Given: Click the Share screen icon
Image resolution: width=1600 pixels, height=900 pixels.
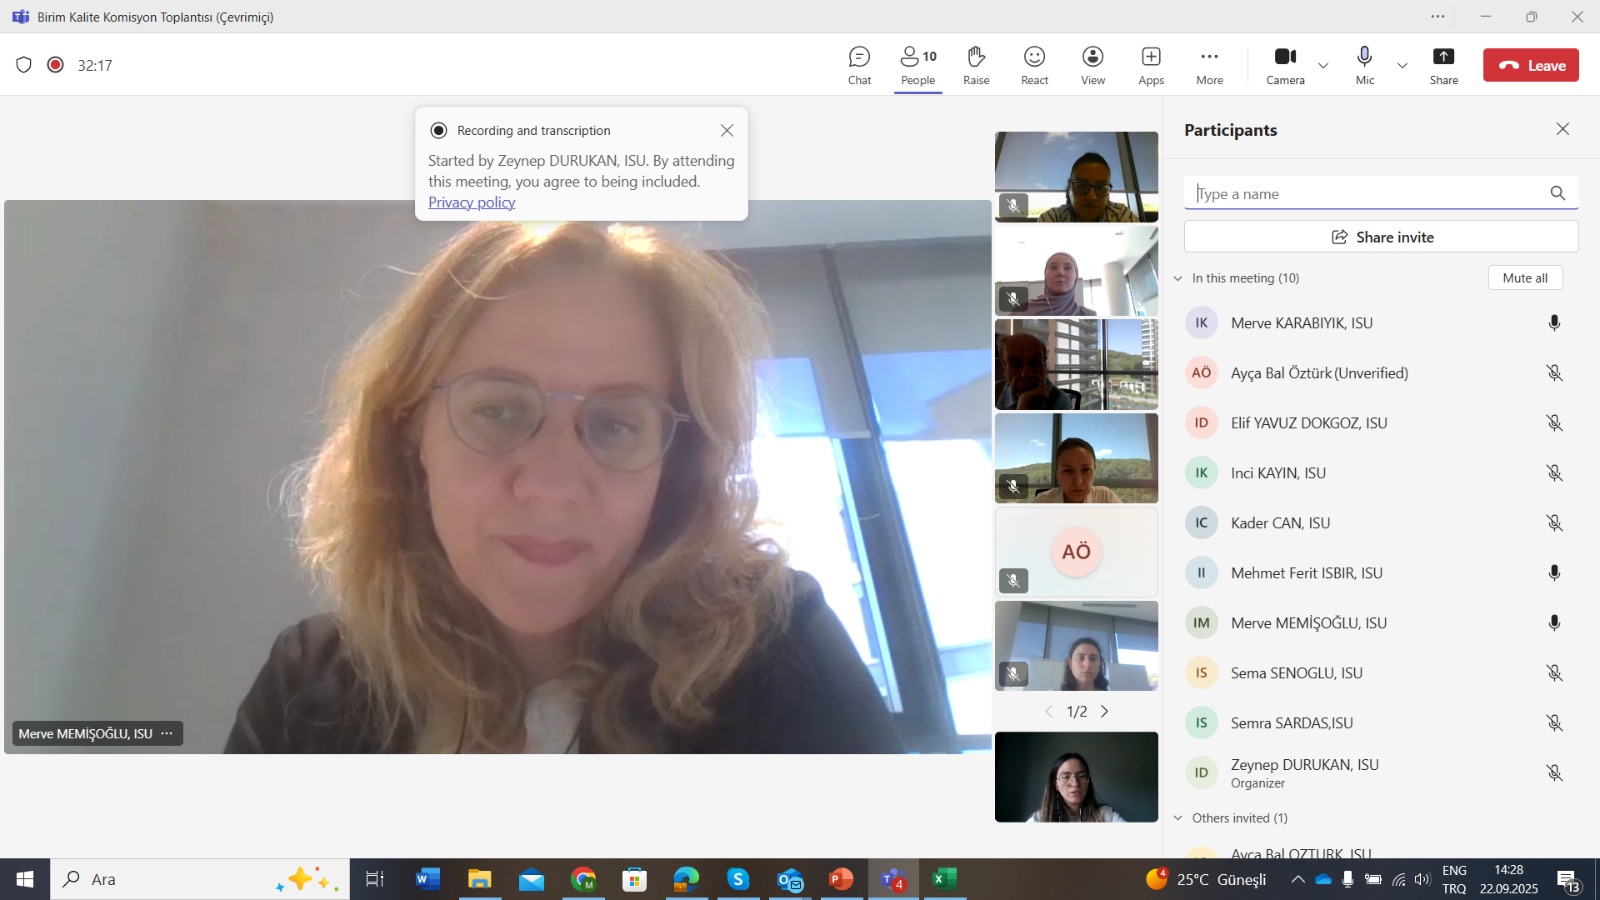Looking at the screenshot, I should point(1443,65).
